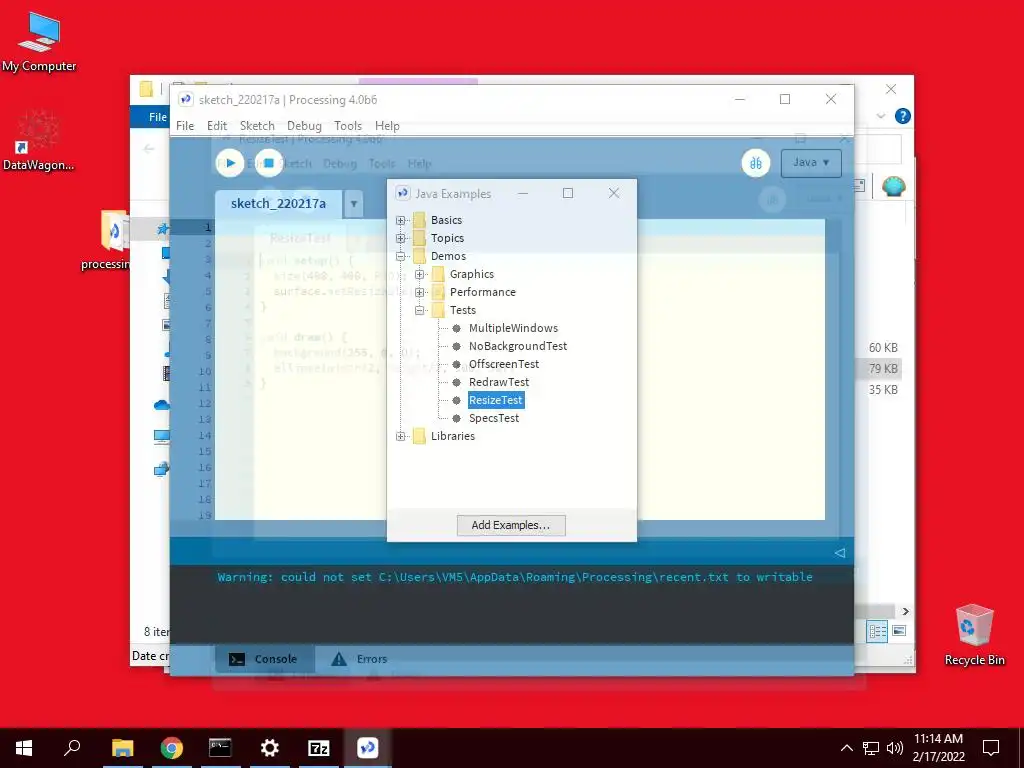Select the NoBackgroundTest example
The height and width of the screenshot is (768, 1024).
(518, 346)
